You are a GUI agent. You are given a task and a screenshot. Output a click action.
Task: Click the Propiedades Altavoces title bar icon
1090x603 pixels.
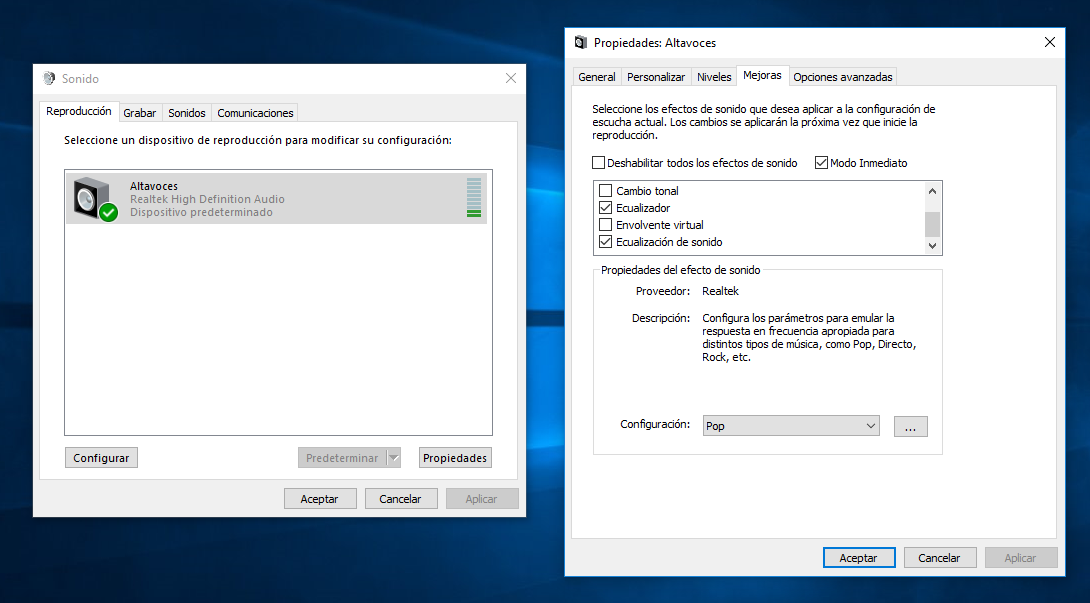[x=581, y=43]
